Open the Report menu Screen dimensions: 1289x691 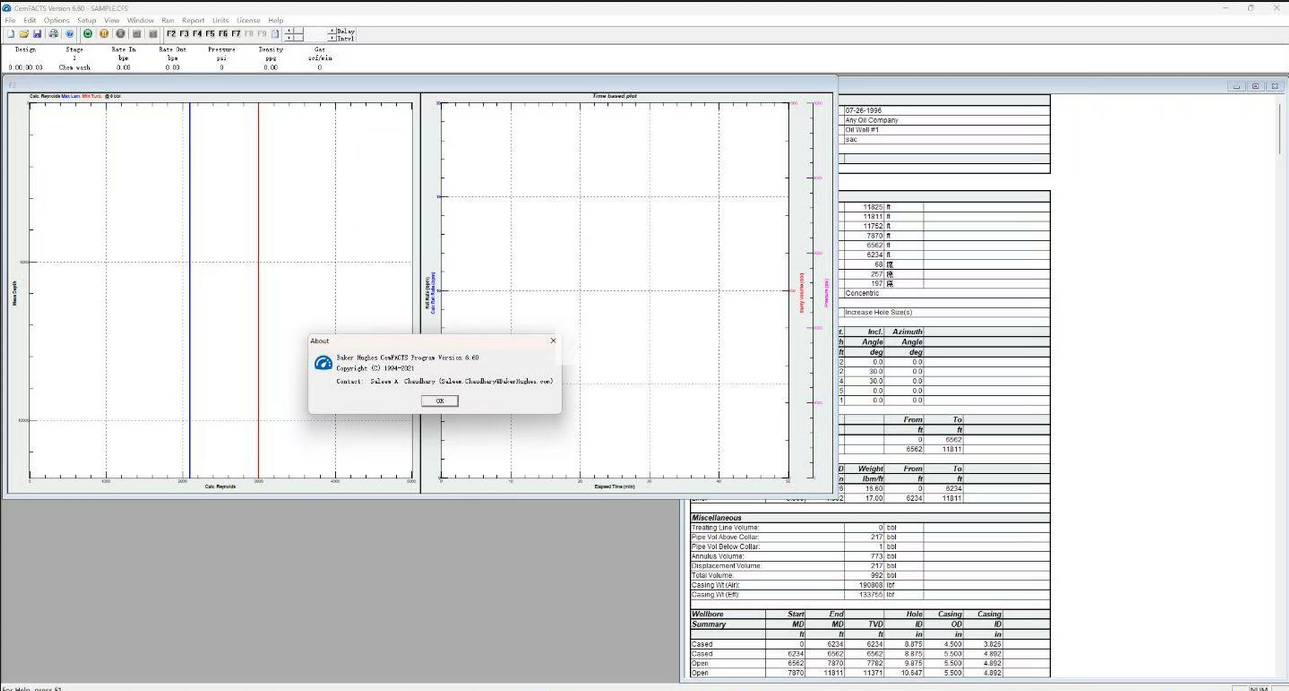193,20
